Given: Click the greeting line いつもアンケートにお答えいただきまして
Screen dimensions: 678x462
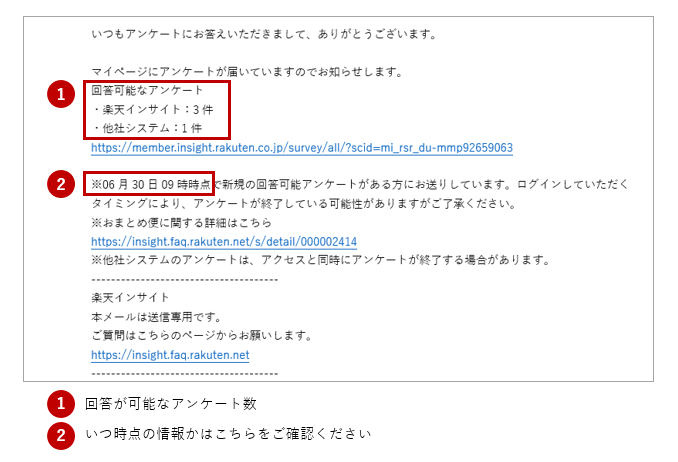Looking at the screenshot, I should (264, 34).
